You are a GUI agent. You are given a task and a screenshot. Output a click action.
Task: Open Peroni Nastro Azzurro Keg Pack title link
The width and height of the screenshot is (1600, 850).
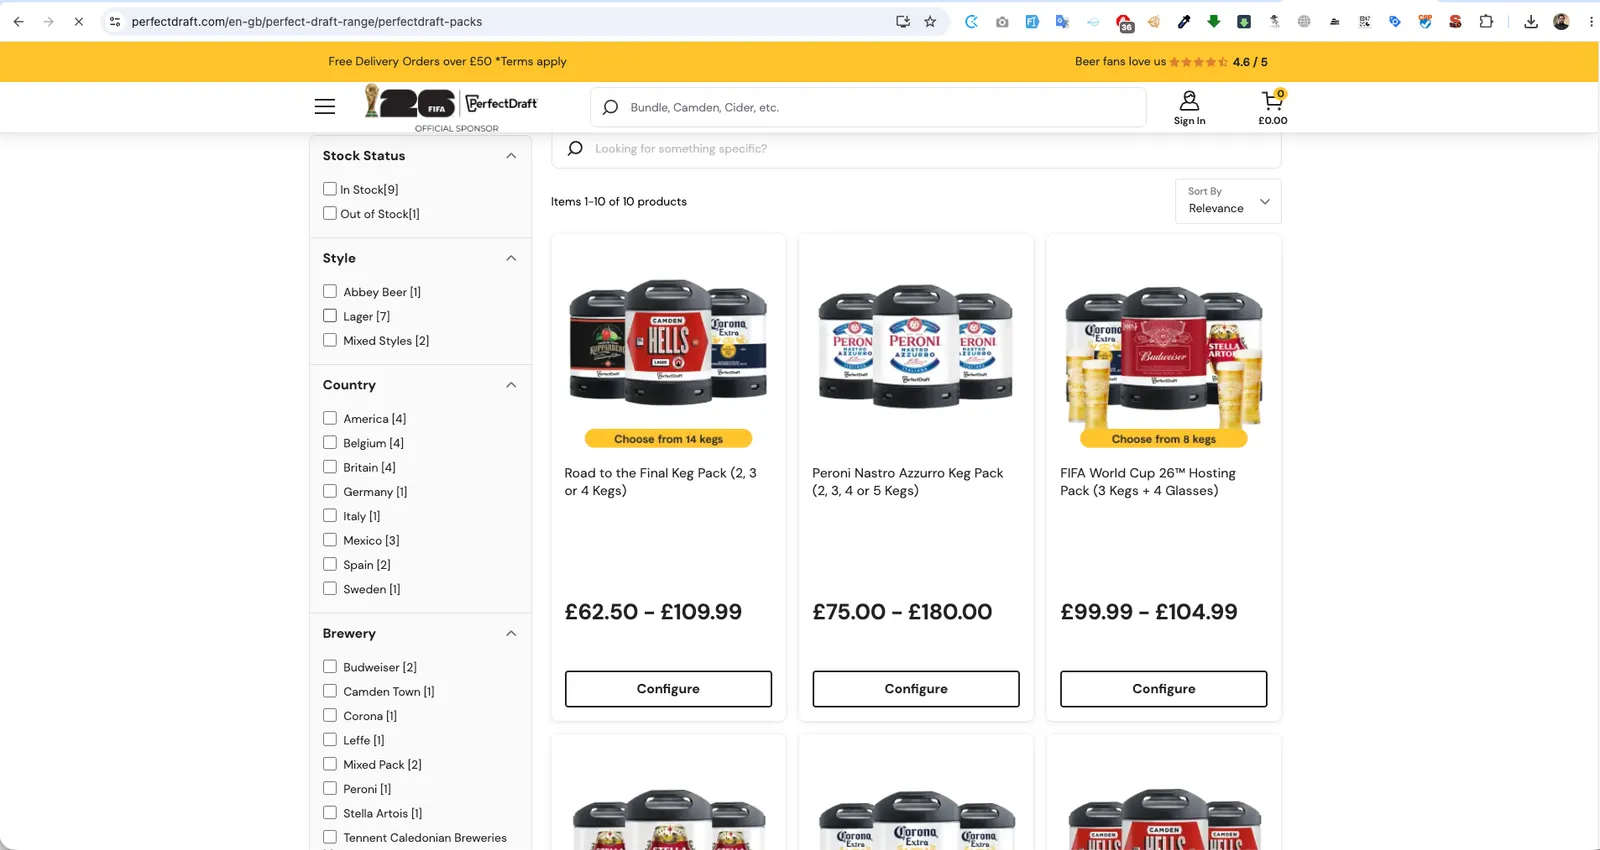(x=908, y=482)
